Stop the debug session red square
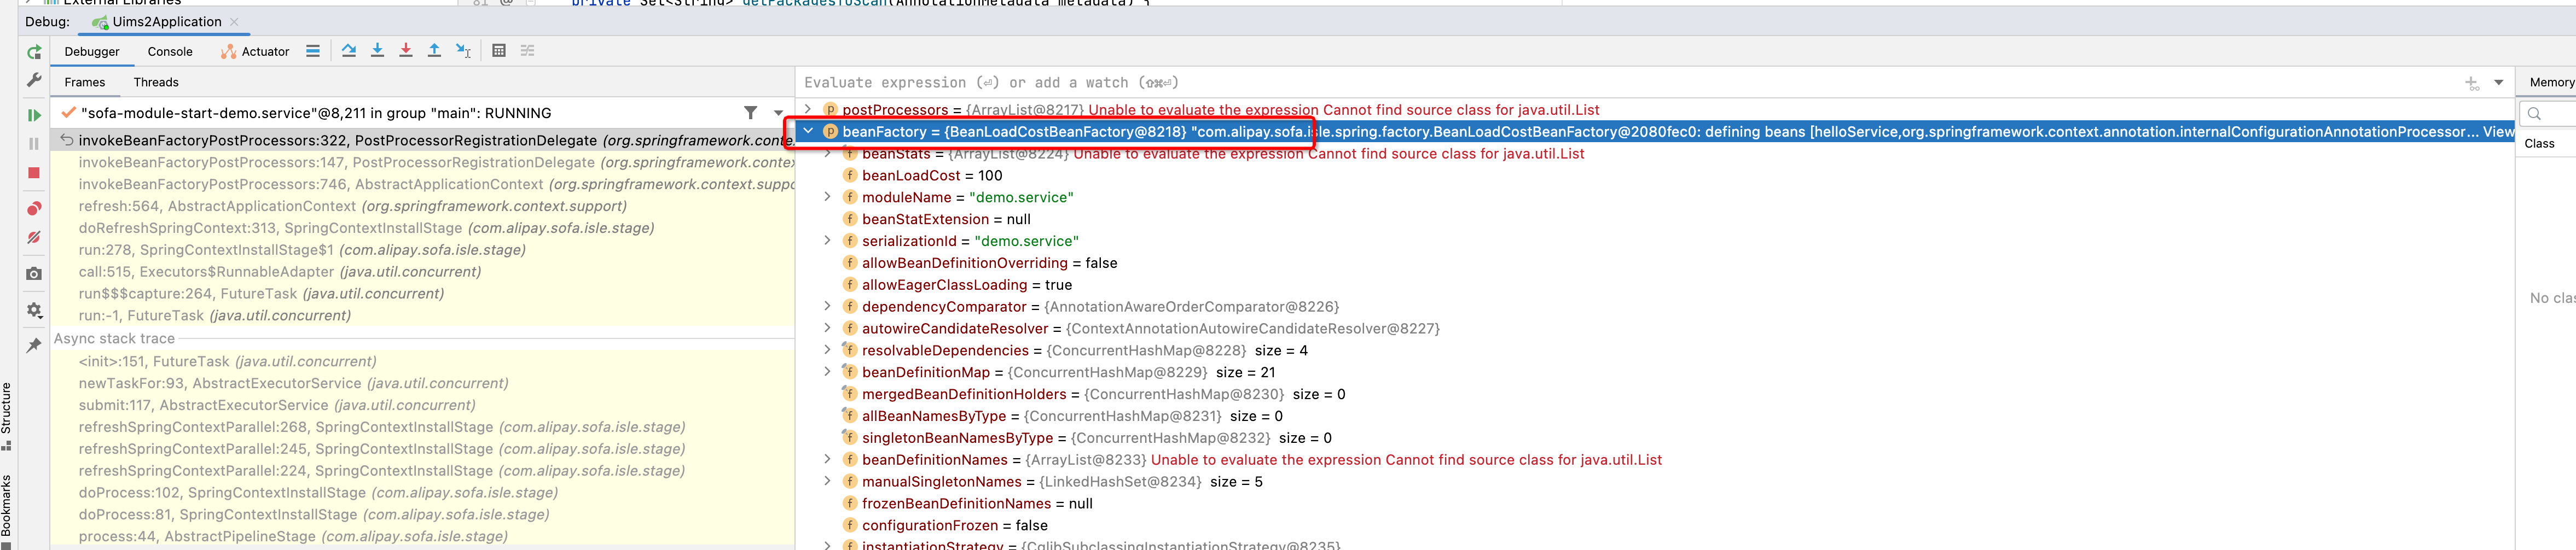The height and width of the screenshot is (550, 2576). (34, 173)
